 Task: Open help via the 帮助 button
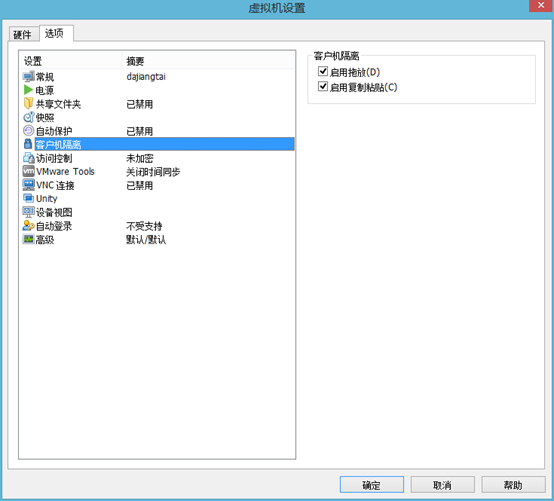pos(513,485)
